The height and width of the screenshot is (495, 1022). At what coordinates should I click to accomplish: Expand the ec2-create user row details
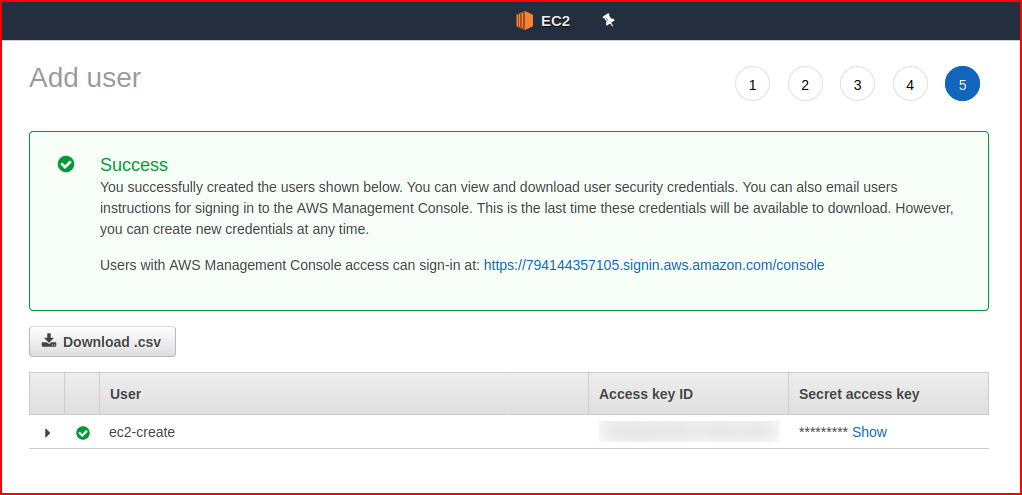click(x=47, y=432)
